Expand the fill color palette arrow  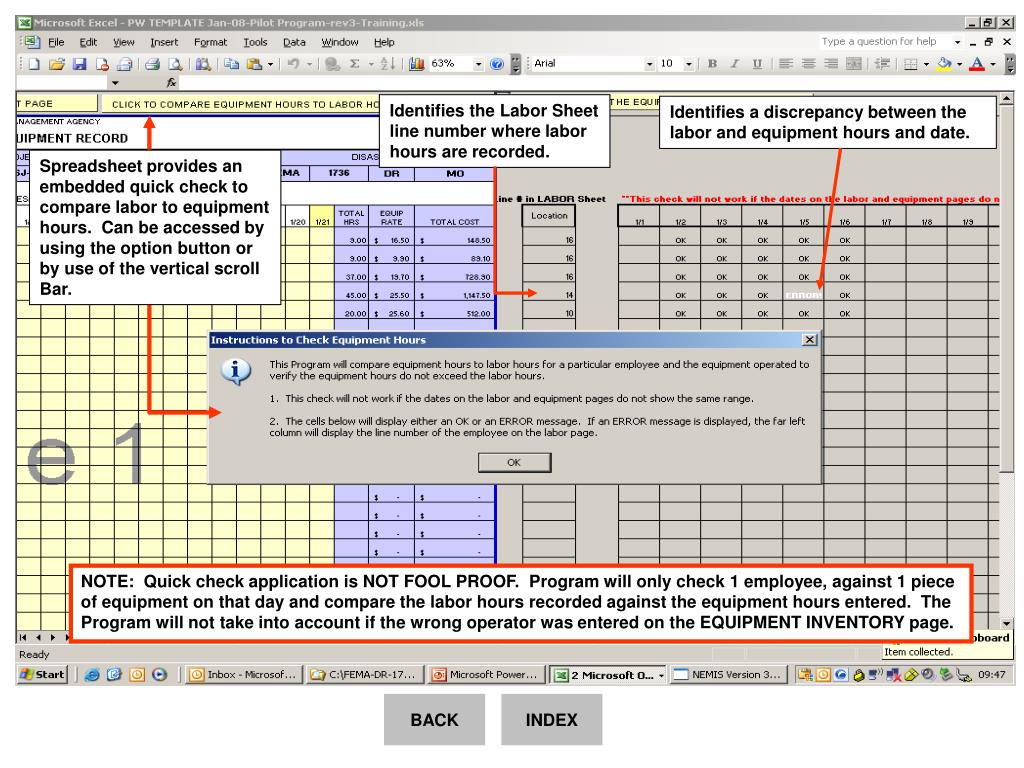coord(959,64)
